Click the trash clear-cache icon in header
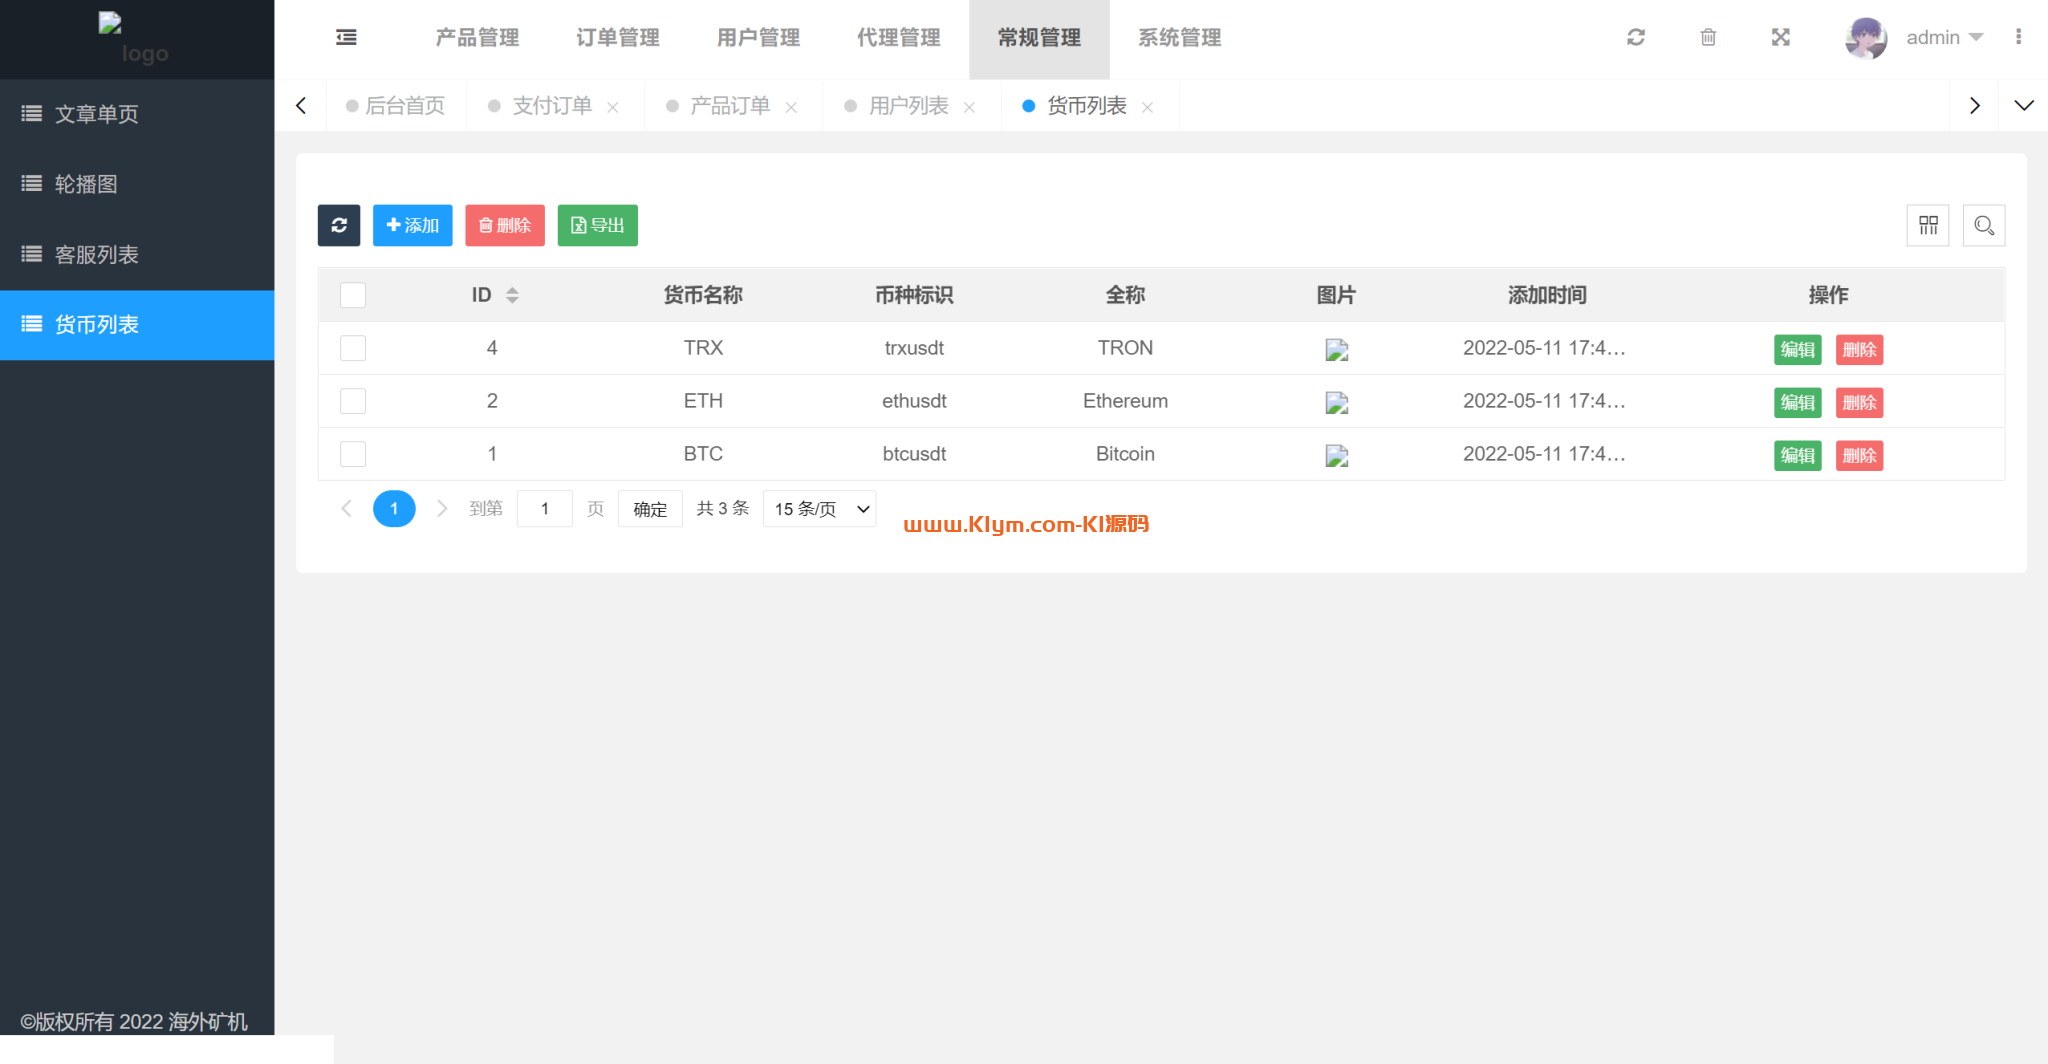2048x1064 pixels. click(x=1708, y=38)
